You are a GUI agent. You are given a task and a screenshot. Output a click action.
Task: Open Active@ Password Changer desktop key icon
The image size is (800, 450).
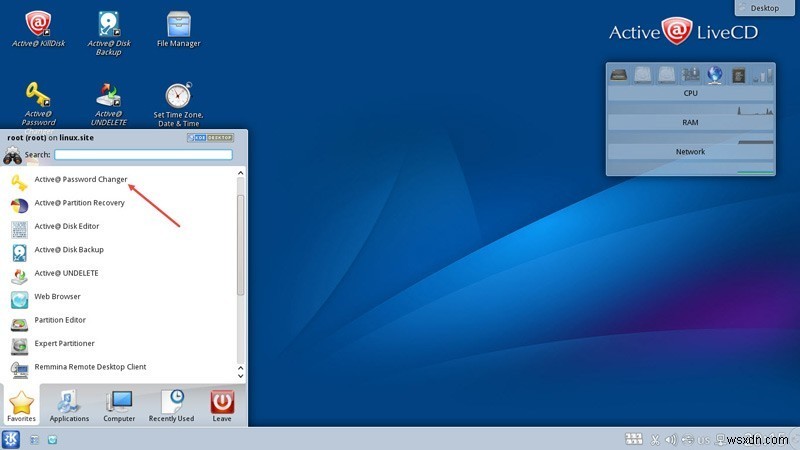coord(38,104)
